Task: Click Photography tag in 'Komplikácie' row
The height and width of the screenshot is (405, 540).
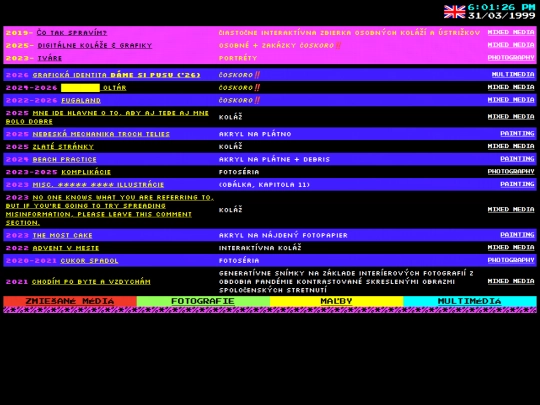Action: [511, 172]
